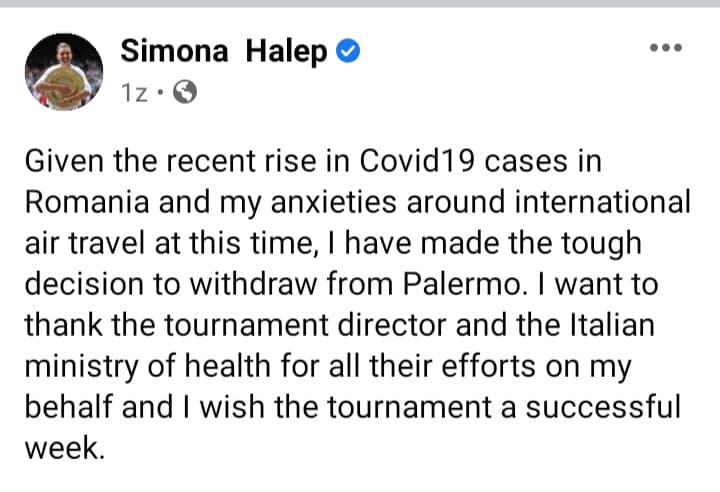Open the three-dot post options menu
This screenshot has height=492, width=720.
pos(666,47)
